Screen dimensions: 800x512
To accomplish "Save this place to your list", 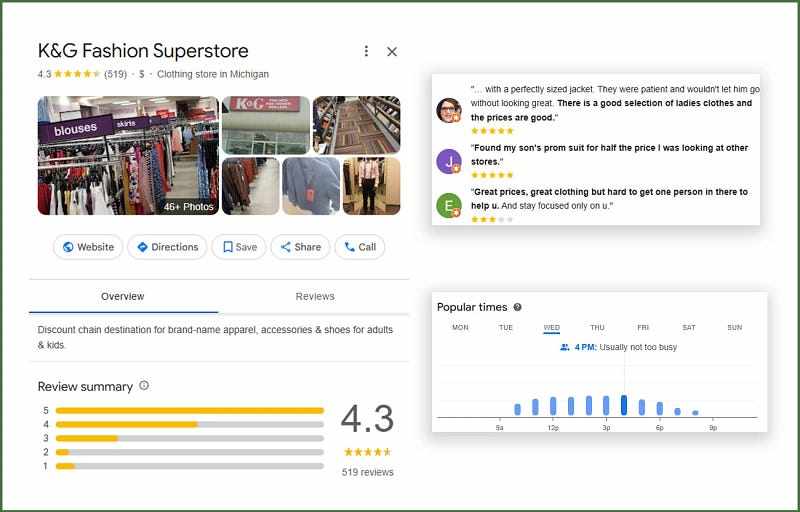I will [239, 247].
